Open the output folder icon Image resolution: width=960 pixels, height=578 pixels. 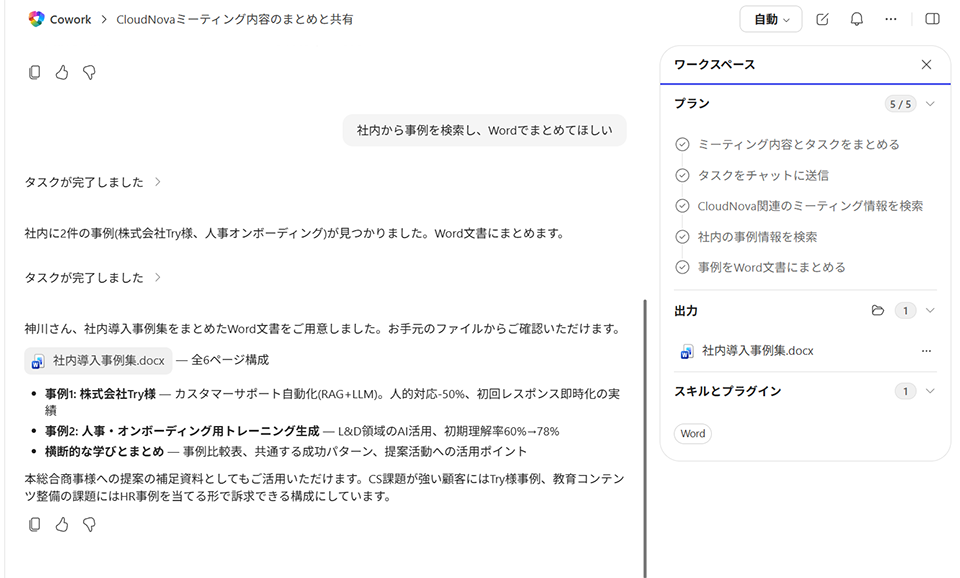point(877,310)
